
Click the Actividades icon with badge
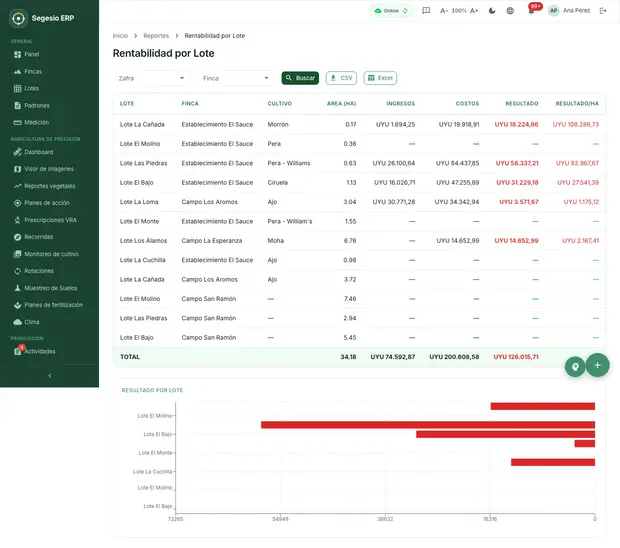click(x=19, y=350)
